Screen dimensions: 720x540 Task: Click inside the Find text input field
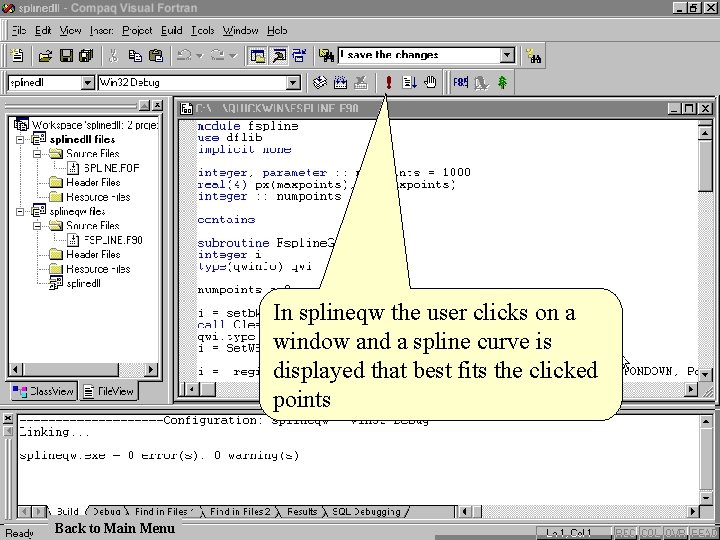[420, 56]
